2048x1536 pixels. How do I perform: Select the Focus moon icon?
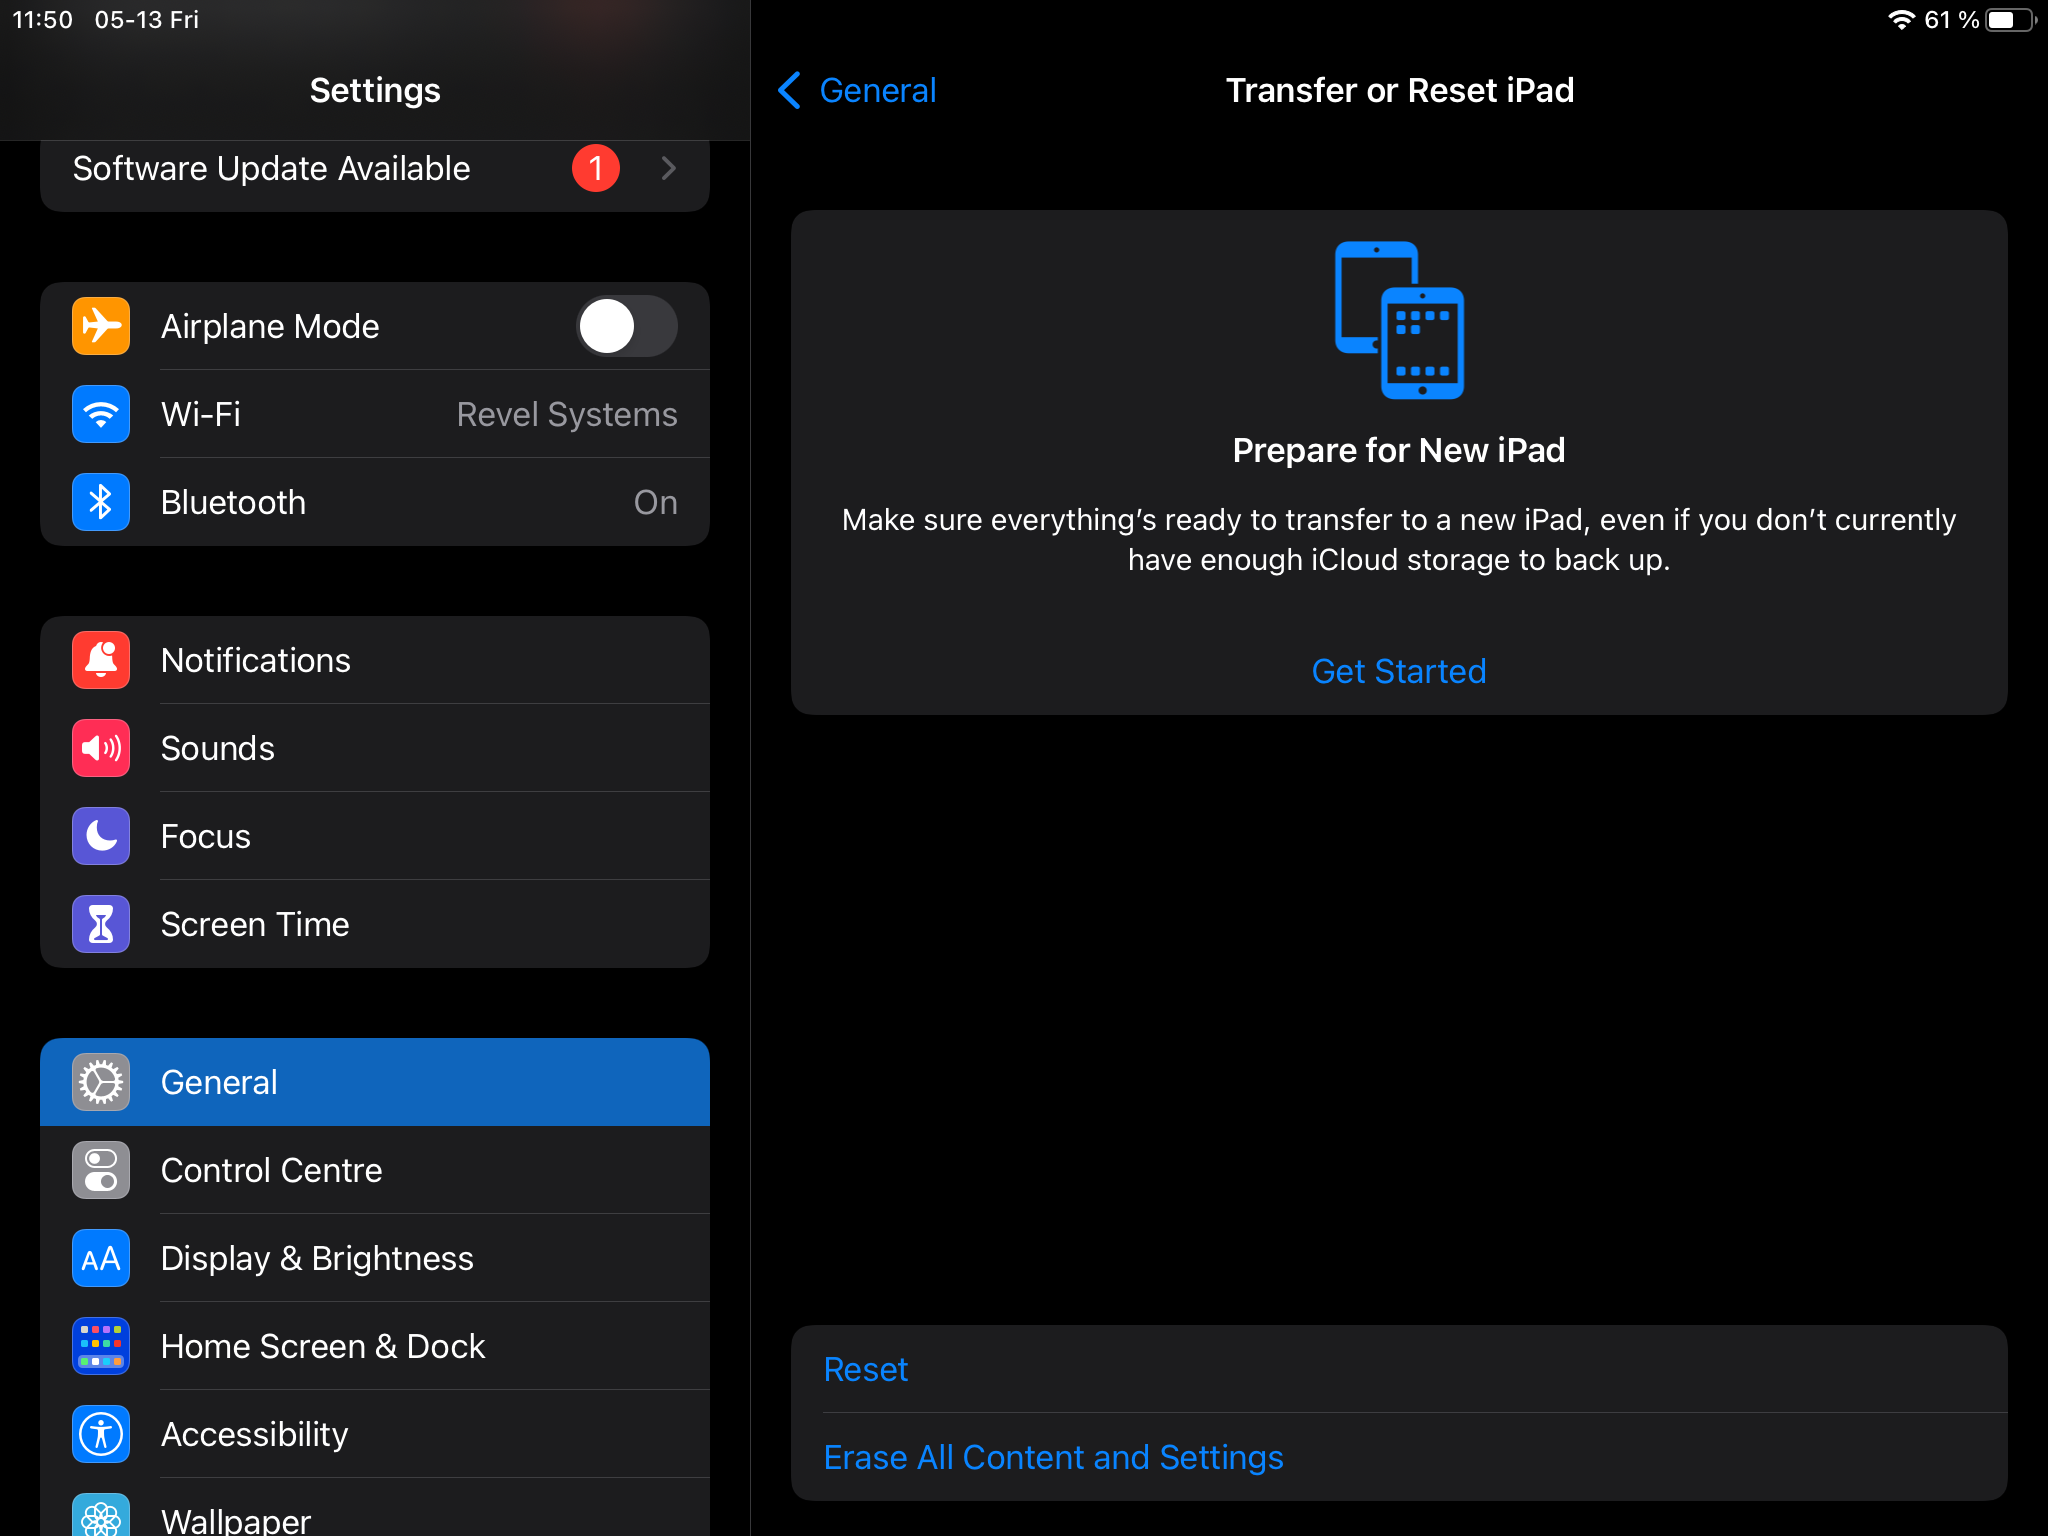click(x=100, y=836)
